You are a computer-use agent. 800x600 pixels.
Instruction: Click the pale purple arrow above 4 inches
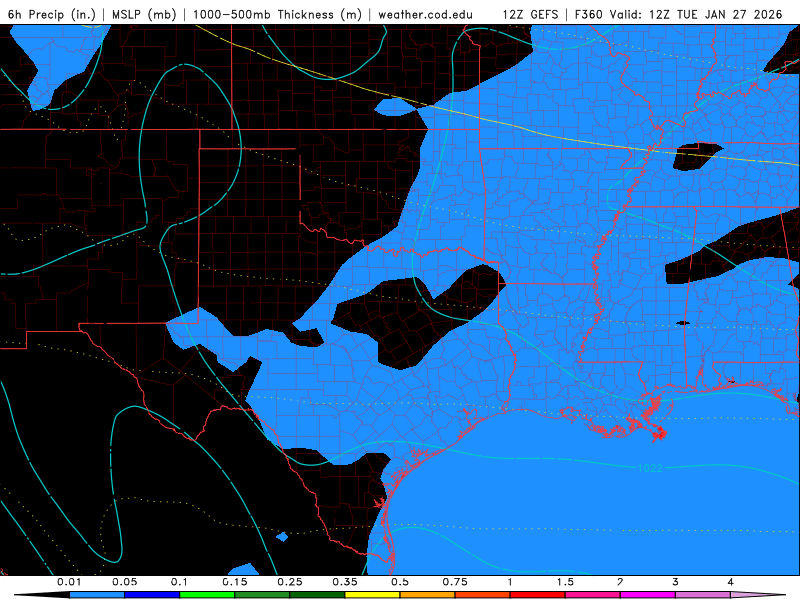(758, 595)
